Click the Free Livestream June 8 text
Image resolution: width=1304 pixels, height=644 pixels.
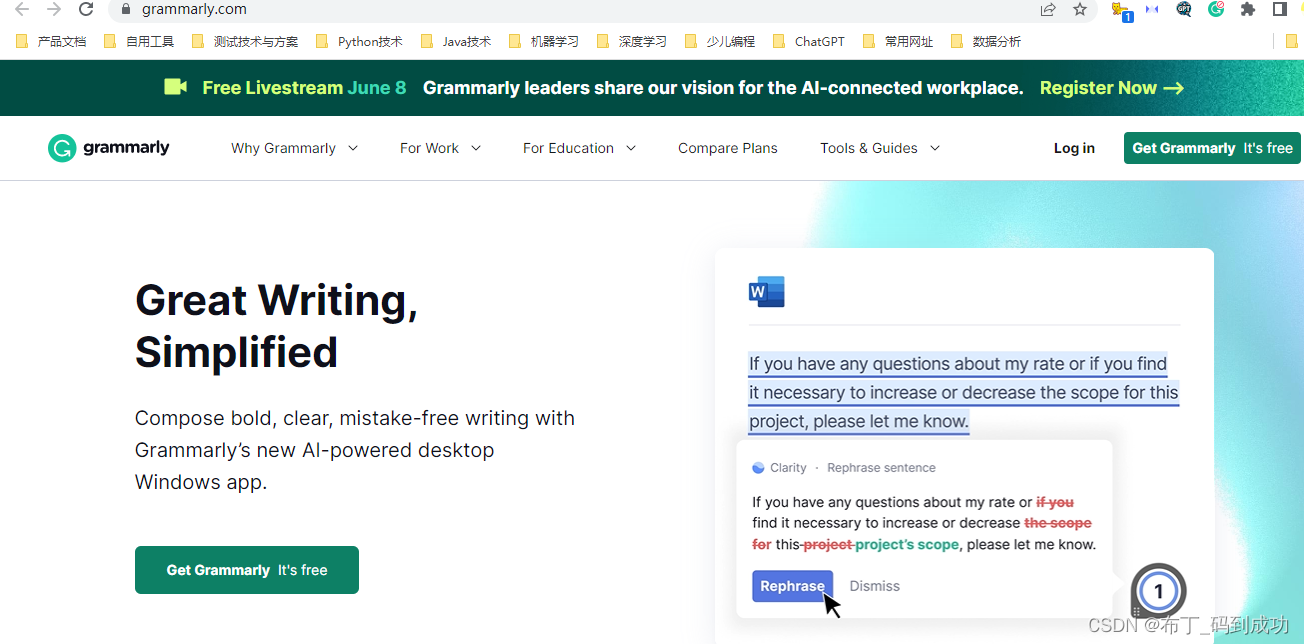(x=304, y=88)
